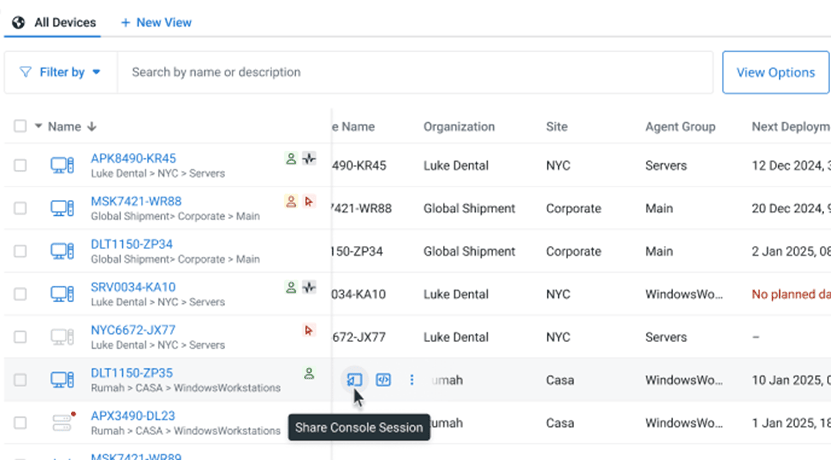Click the View Options button

click(x=775, y=72)
